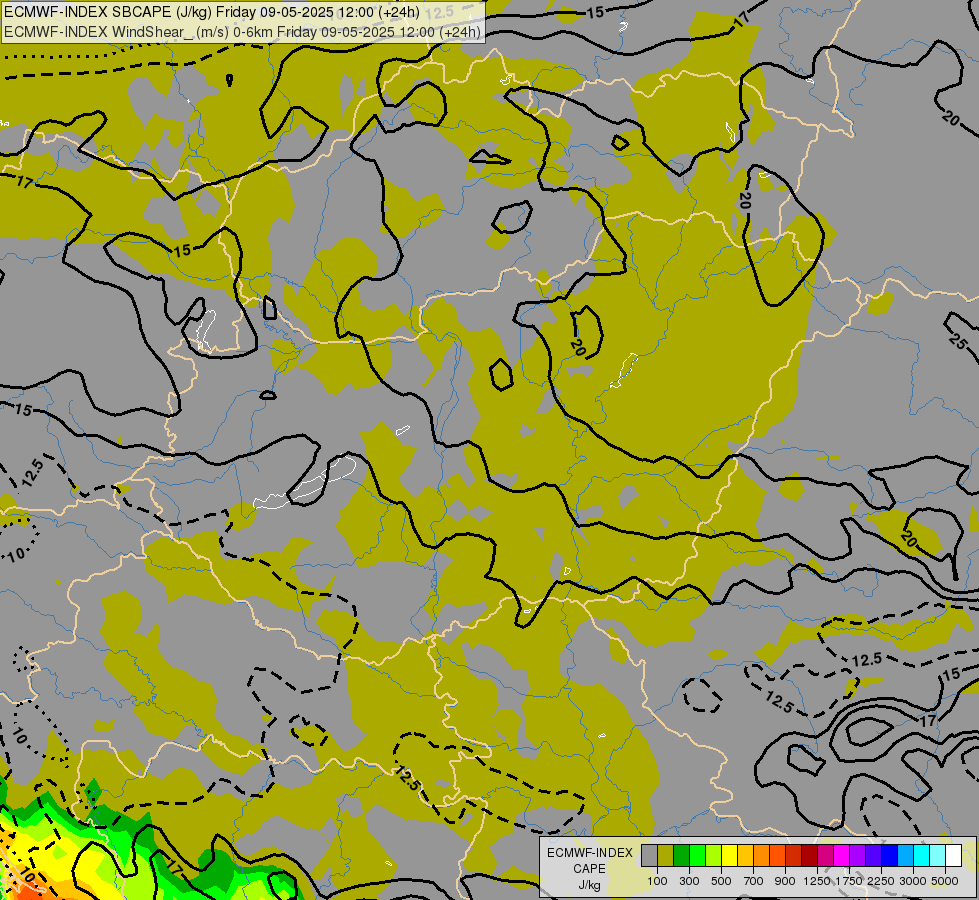The height and width of the screenshot is (900, 979).
Task: Click the gray legend swatch below 100
Action: [x=650, y=856]
